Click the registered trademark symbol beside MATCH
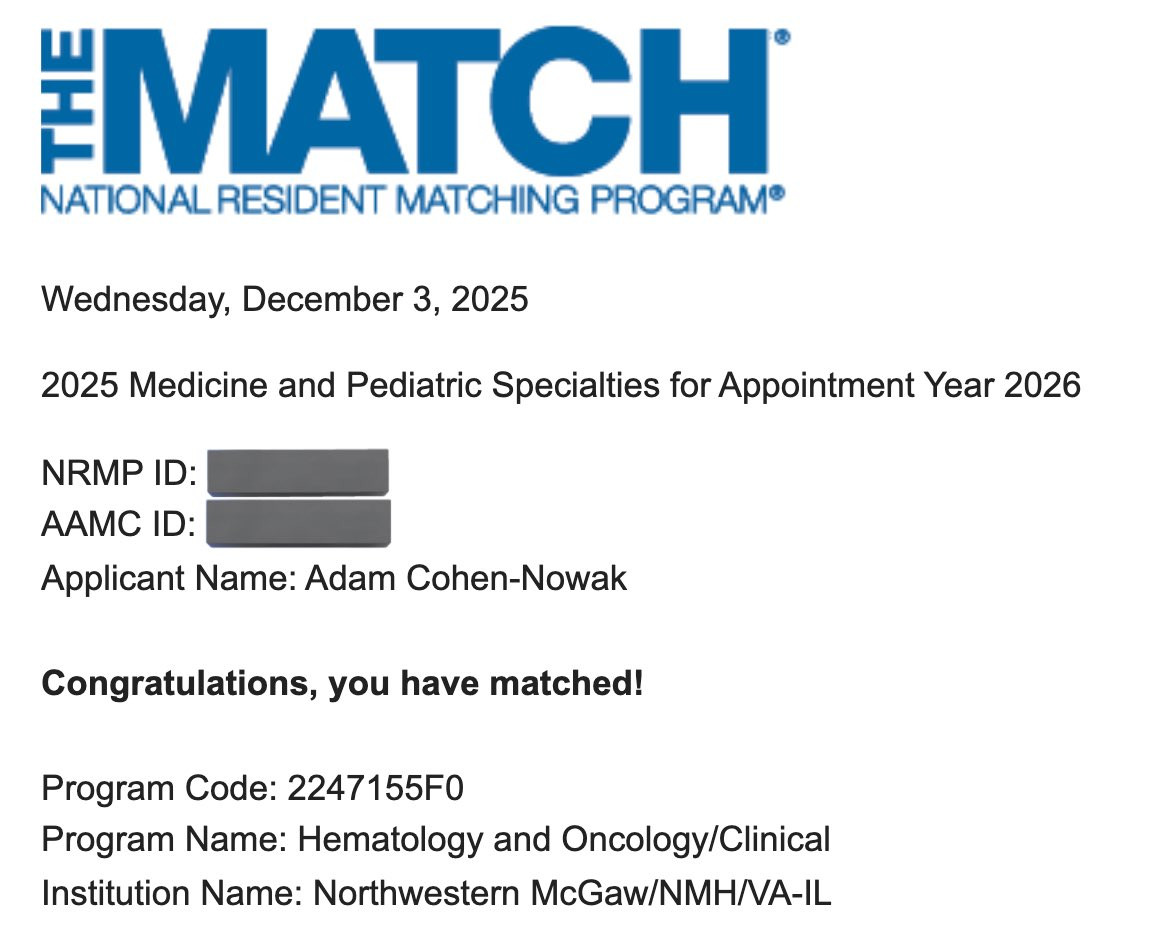Viewport: 1162px width, 948px height. click(782, 37)
